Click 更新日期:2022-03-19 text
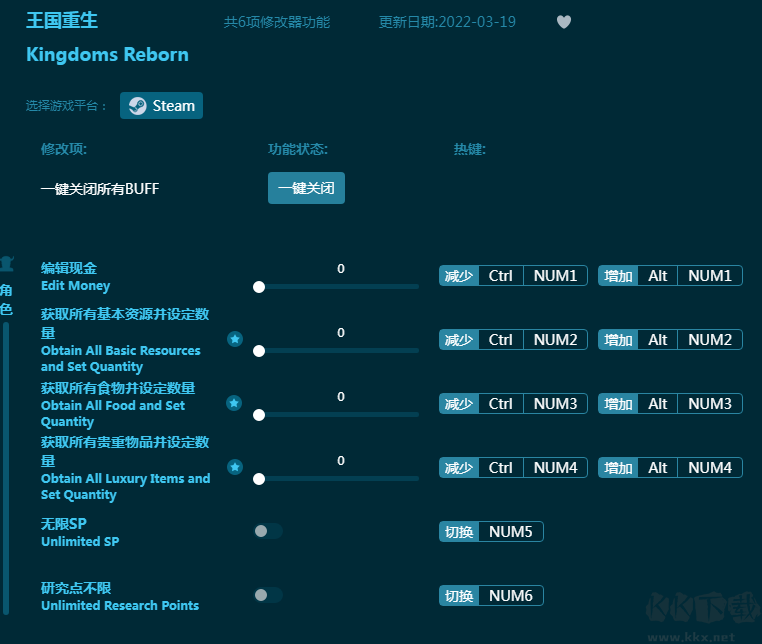Image resolution: width=762 pixels, height=644 pixels. (447, 22)
